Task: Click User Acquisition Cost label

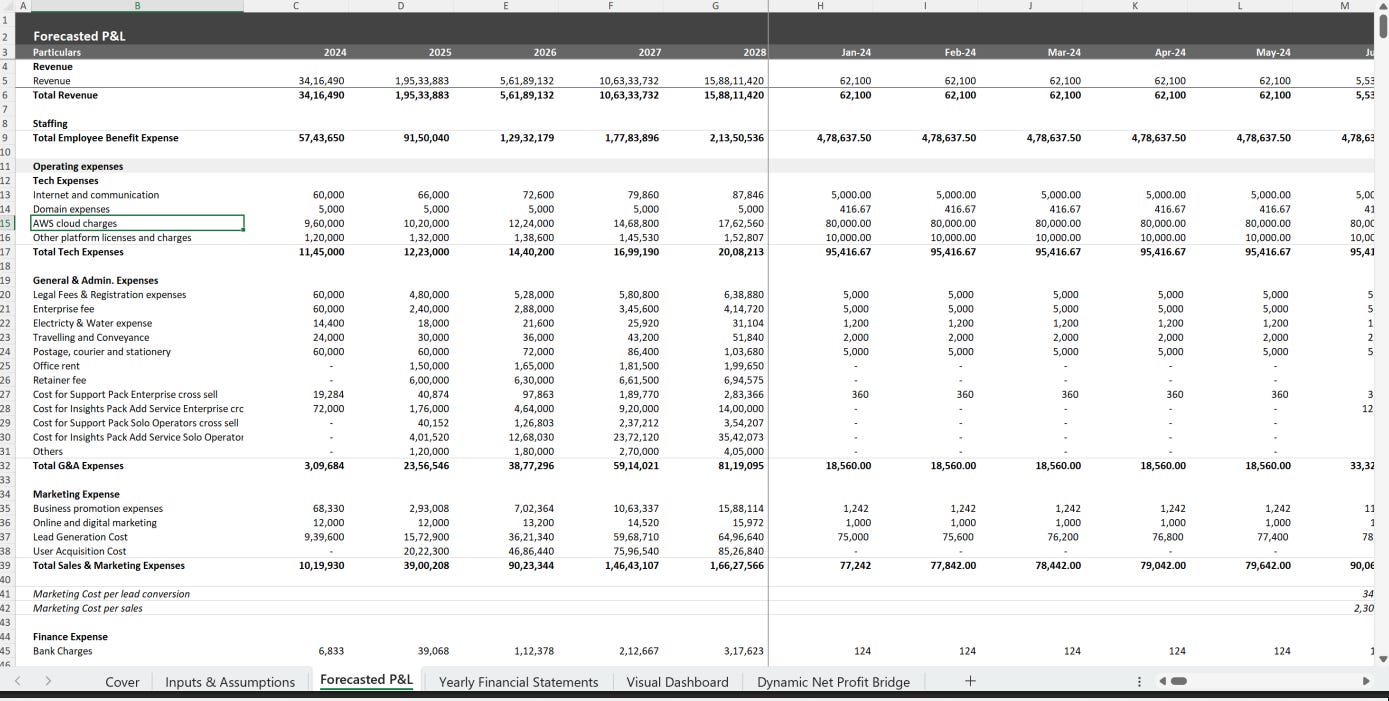Action: point(79,551)
